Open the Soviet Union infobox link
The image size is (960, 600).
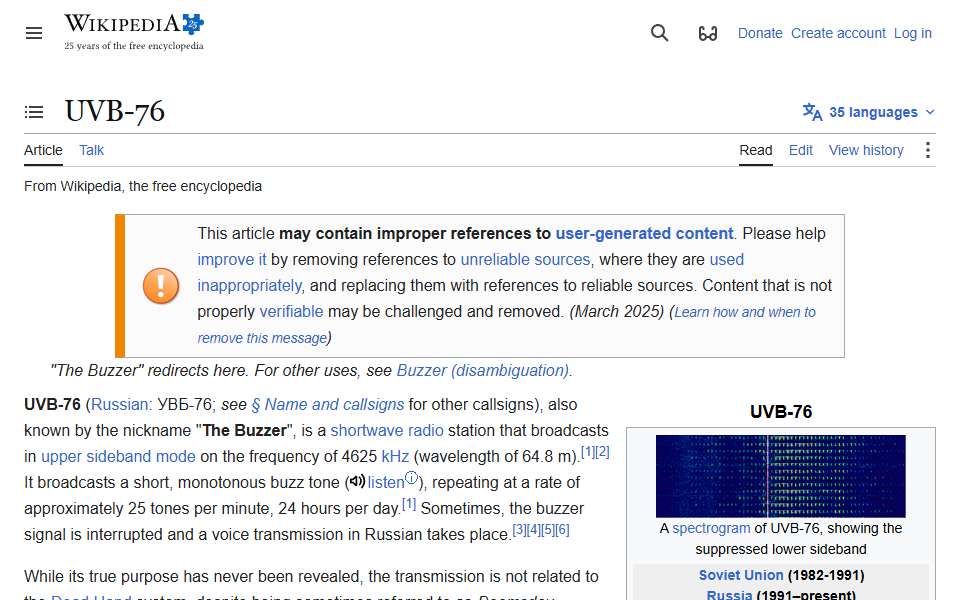coord(741,575)
